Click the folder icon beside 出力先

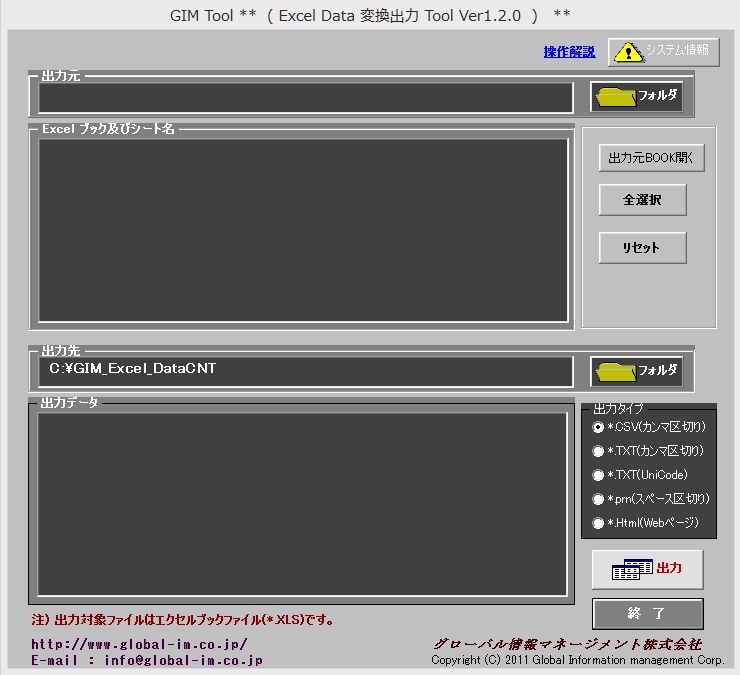(616, 372)
